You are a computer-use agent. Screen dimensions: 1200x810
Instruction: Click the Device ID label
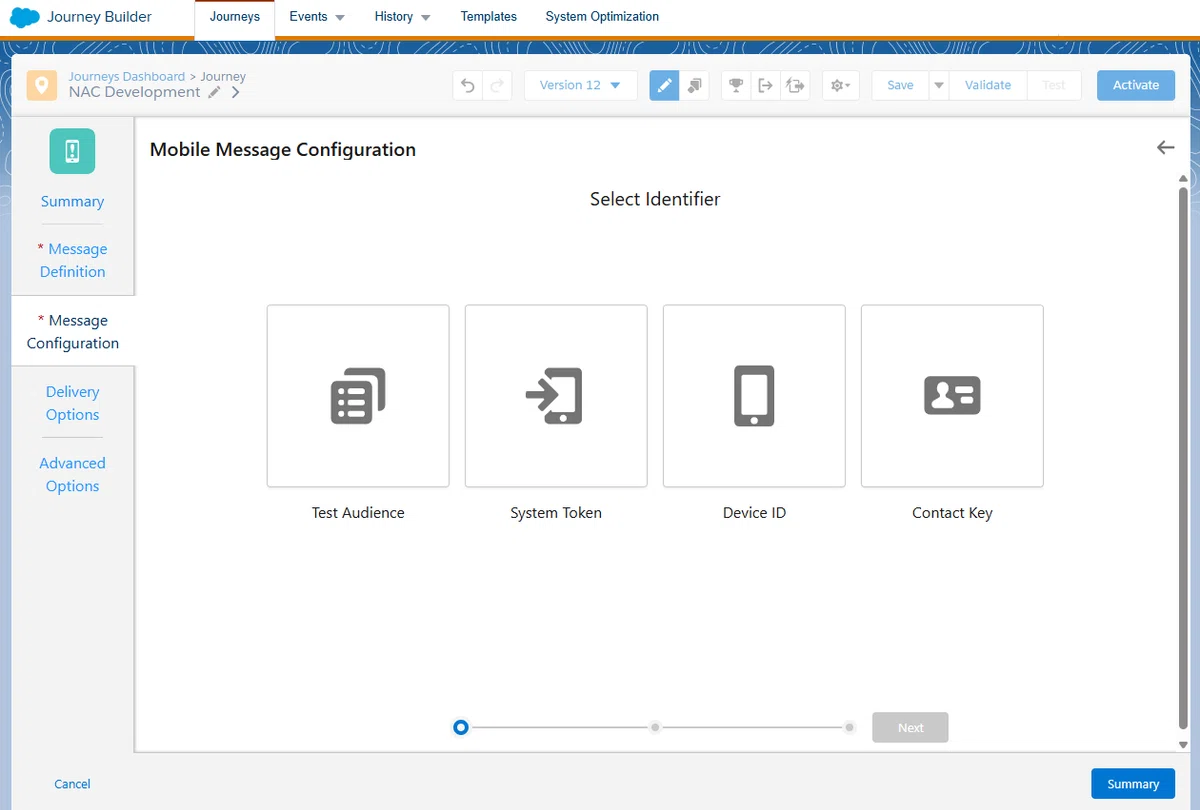click(754, 512)
